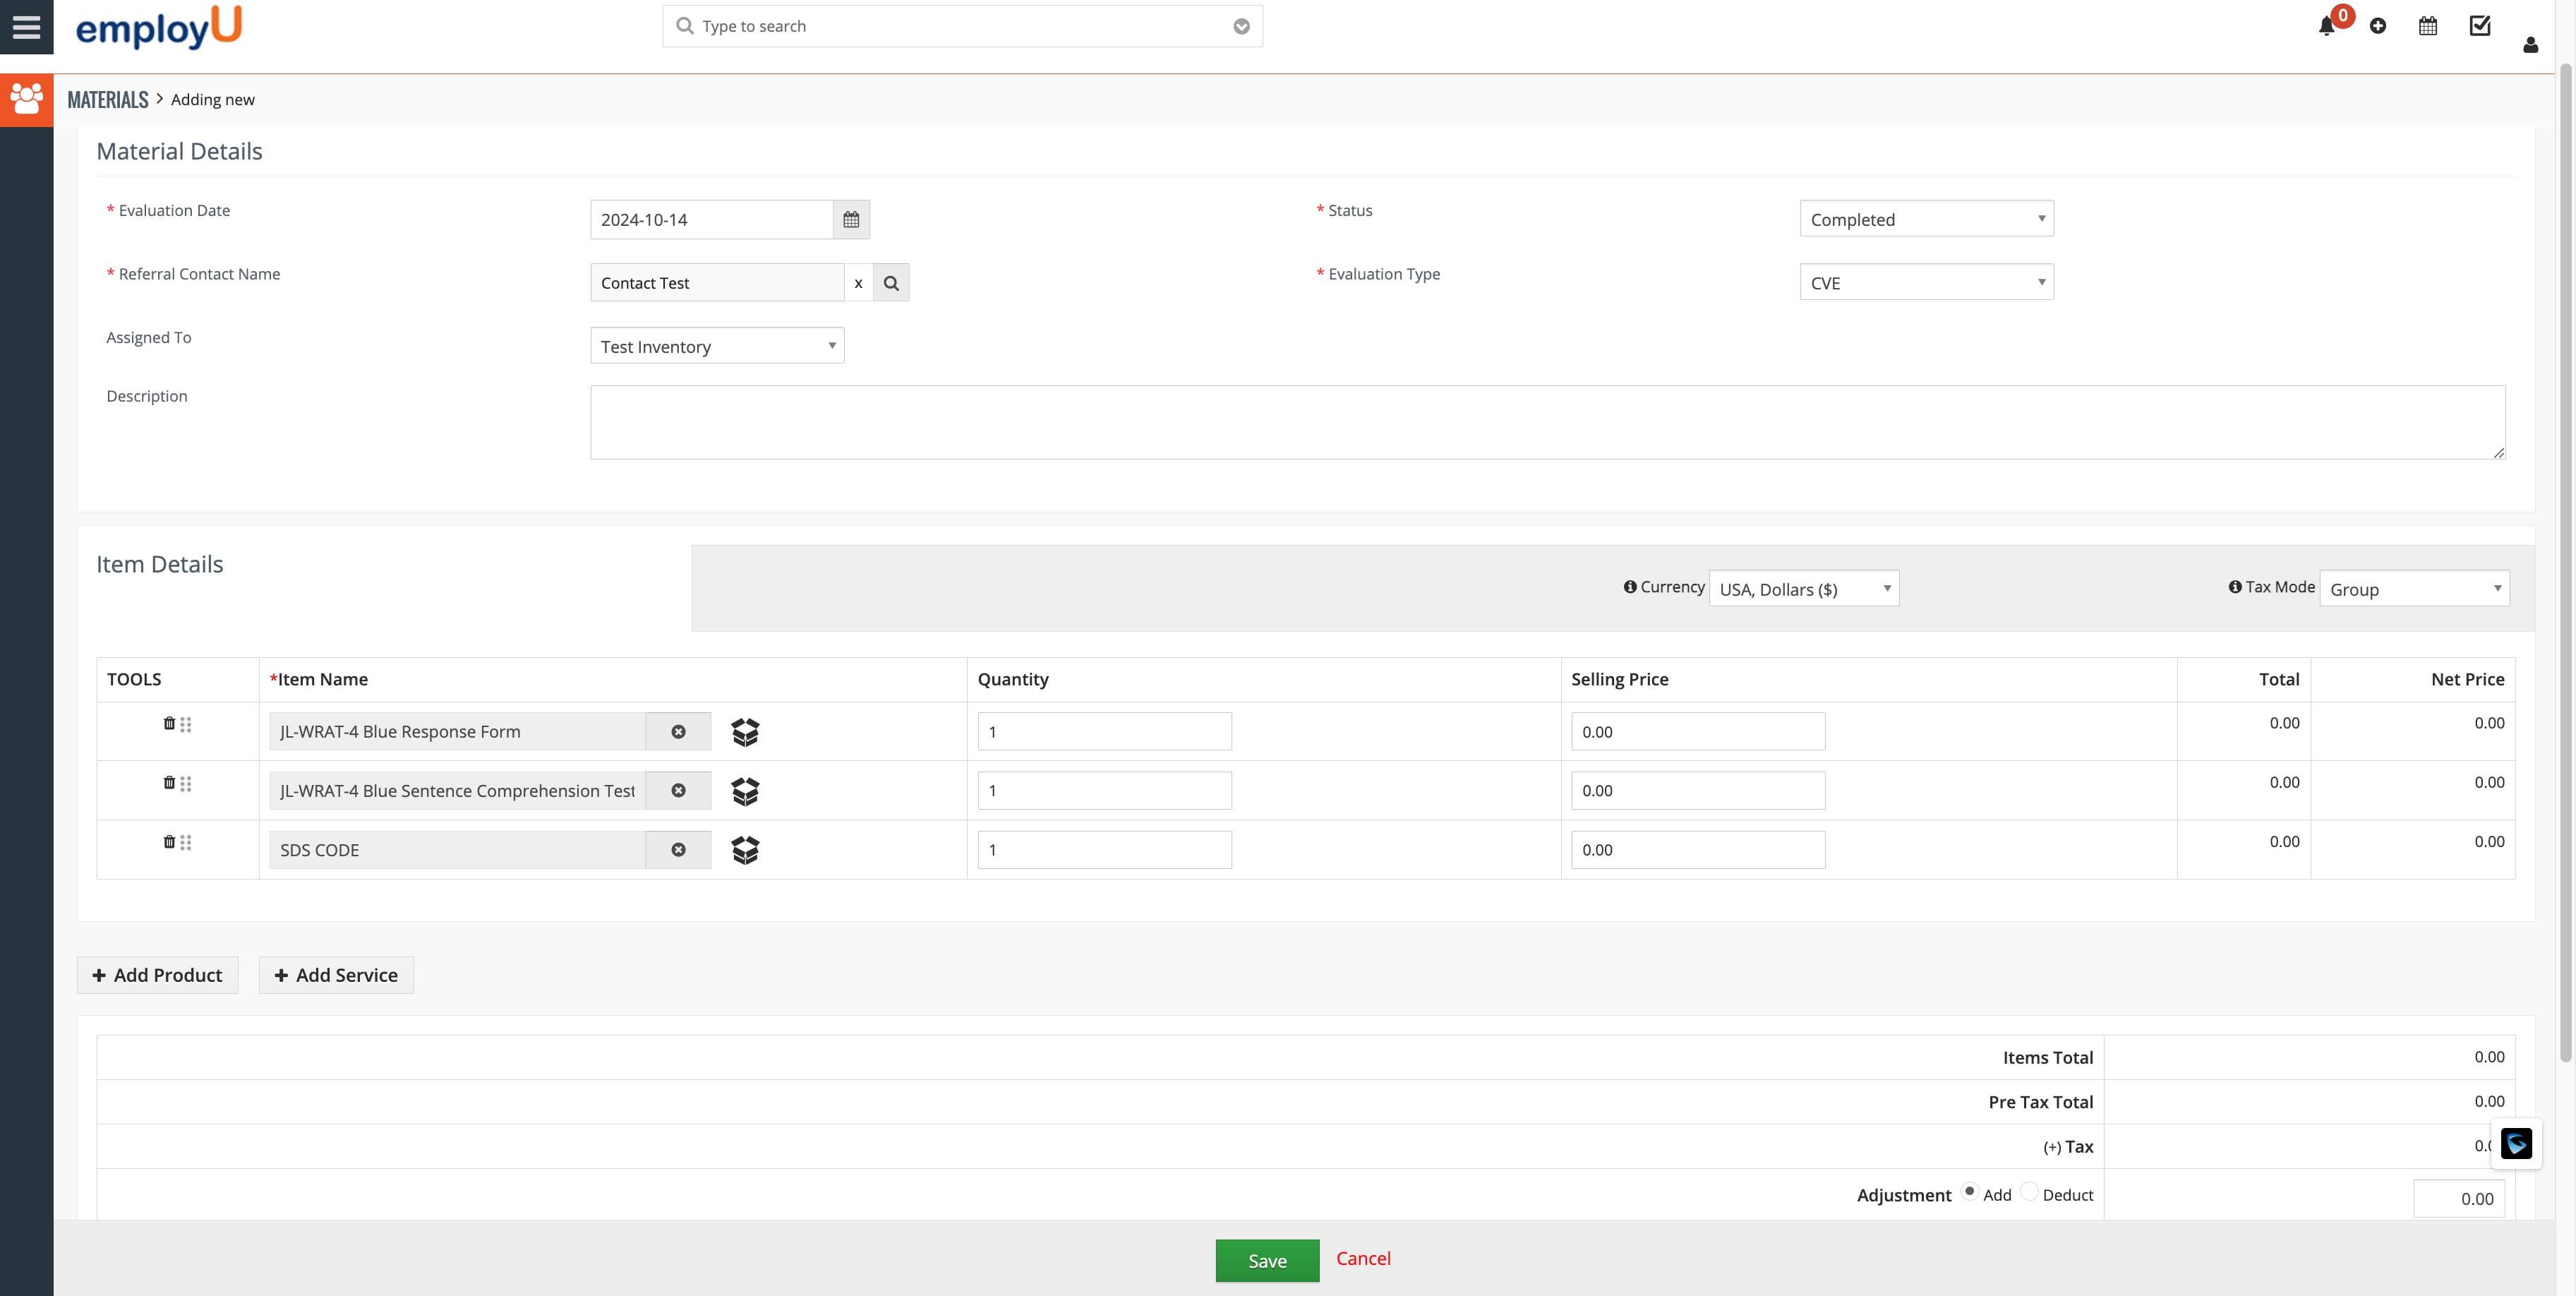Click the Description text area

pyautogui.click(x=1546, y=423)
